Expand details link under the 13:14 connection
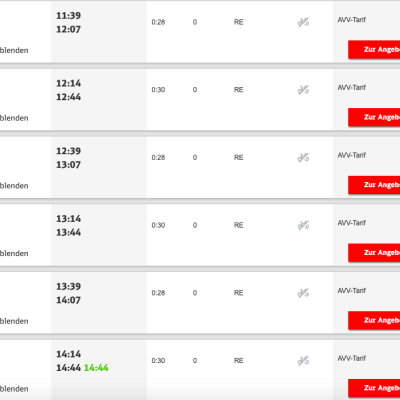The width and height of the screenshot is (400, 400). tap(14, 253)
